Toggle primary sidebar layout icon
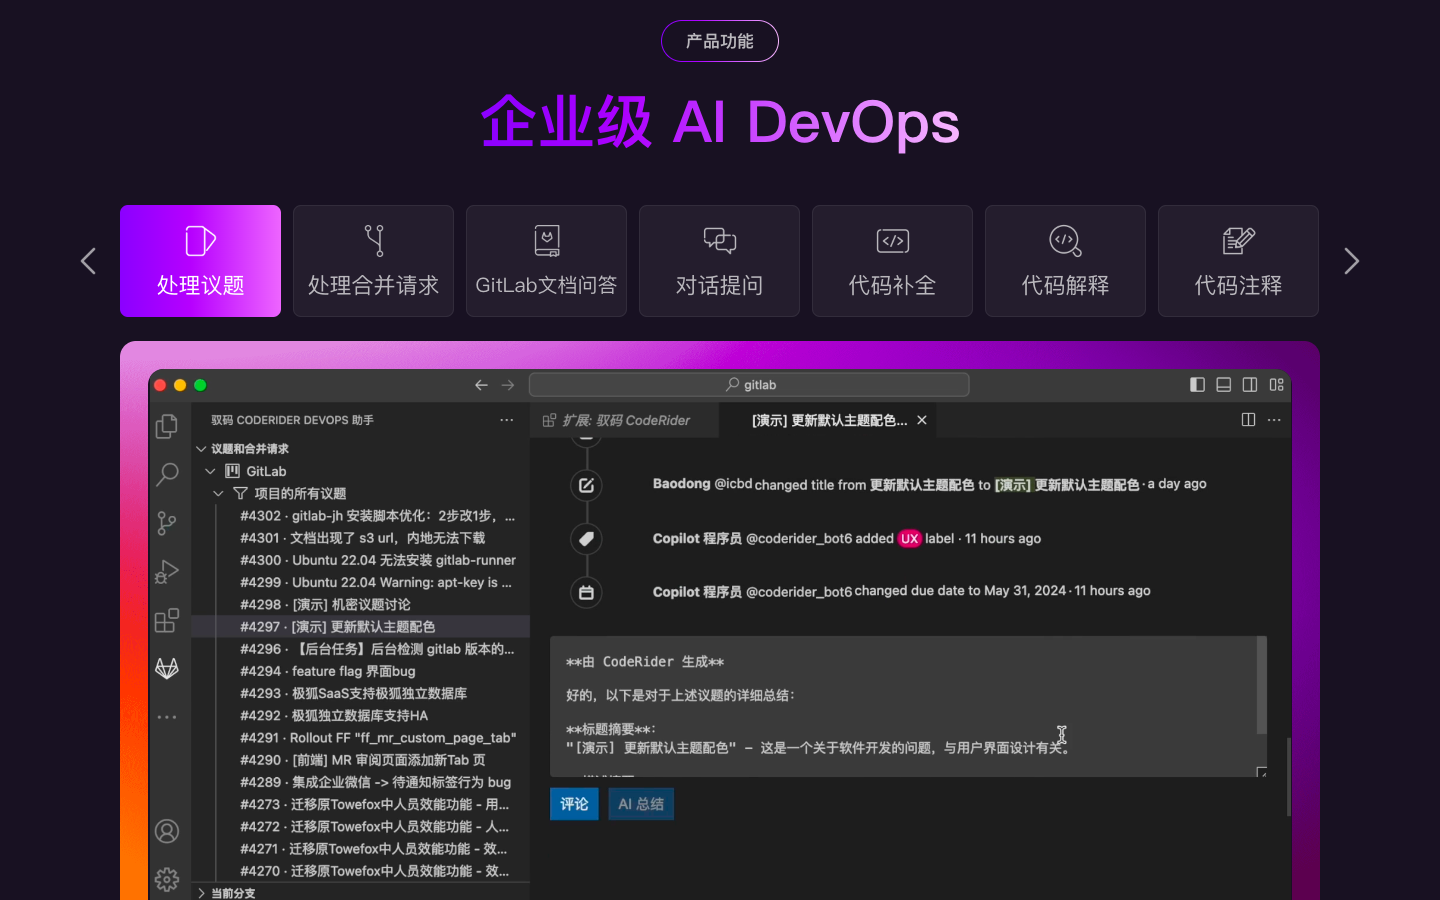This screenshot has height=900, width=1440. (x=1197, y=385)
